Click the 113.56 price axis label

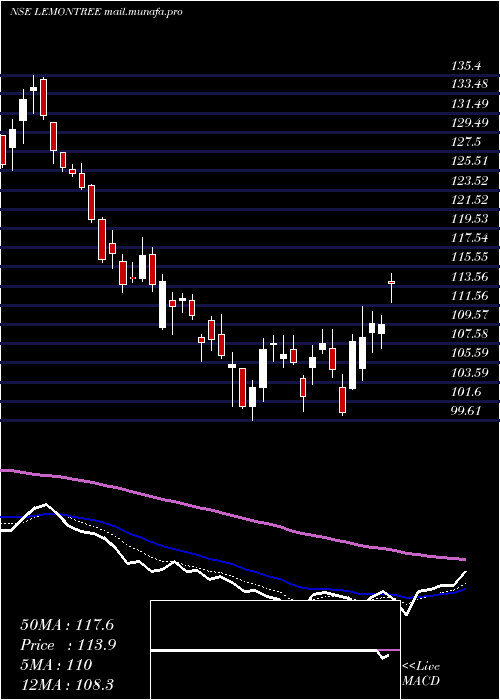(x=470, y=277)
